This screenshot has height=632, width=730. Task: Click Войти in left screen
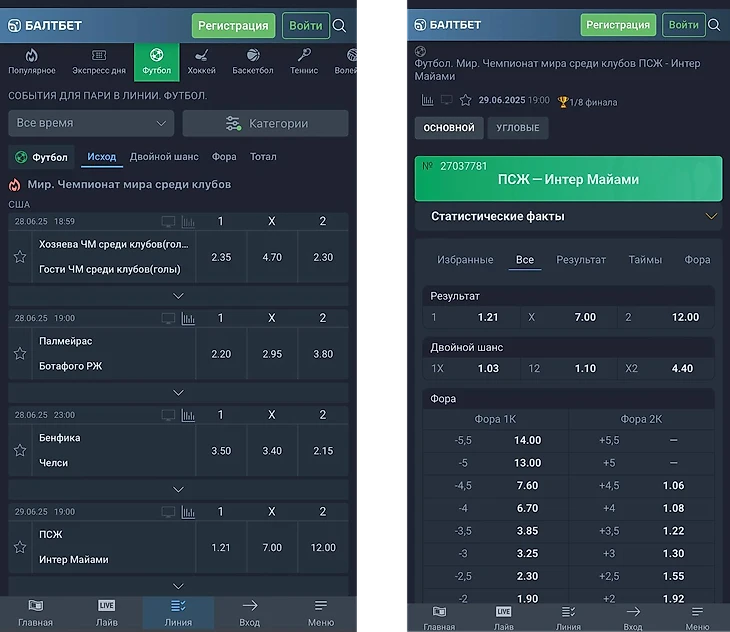click(x=306, y=26)
